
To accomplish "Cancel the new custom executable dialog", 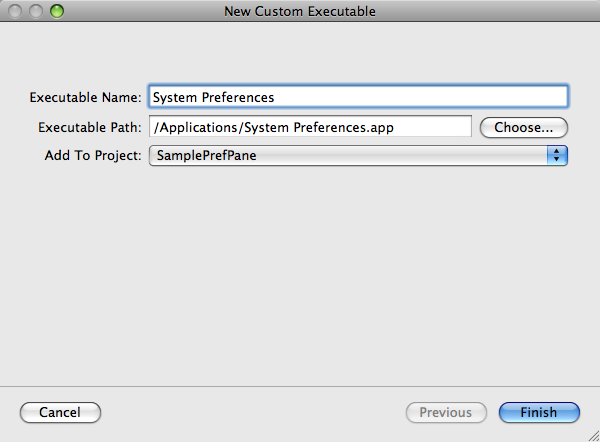I will click(x=60, y=412).
